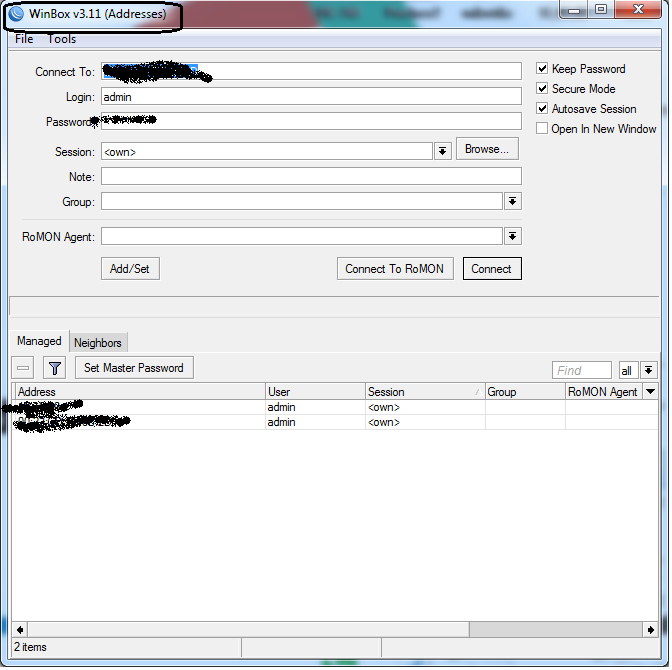Click the horizontal scrollbar left arrow
The height and width of the screenshot is (670, 672).
pos(20,631)
